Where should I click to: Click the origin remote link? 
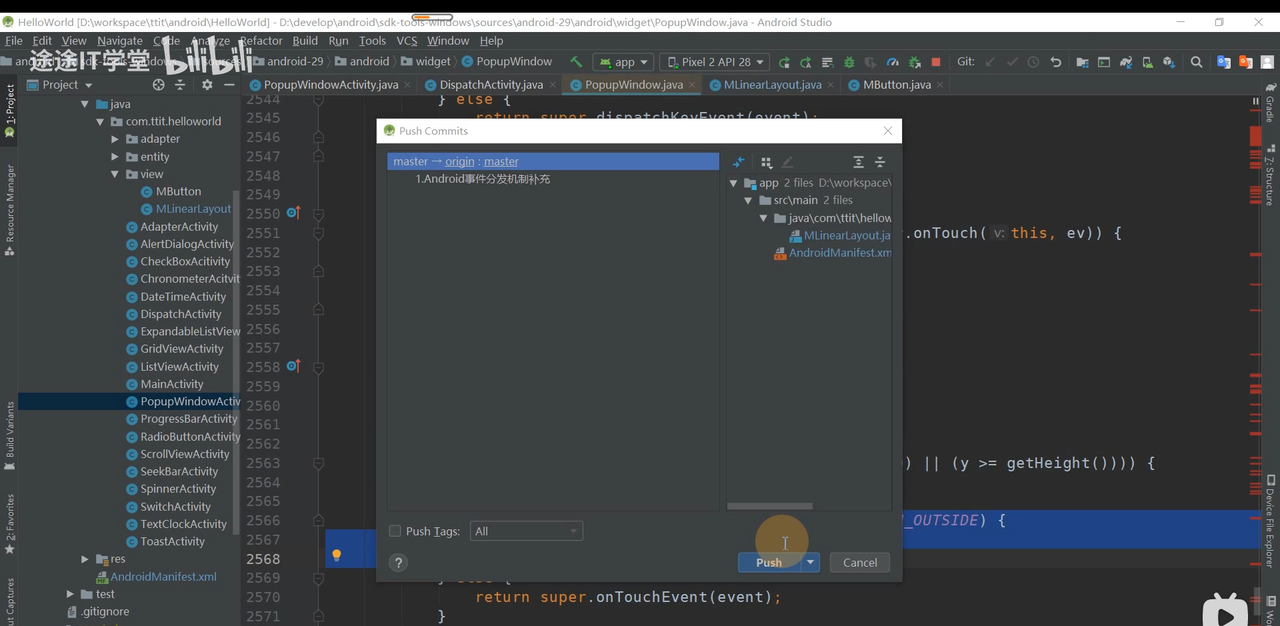point(460,161)
